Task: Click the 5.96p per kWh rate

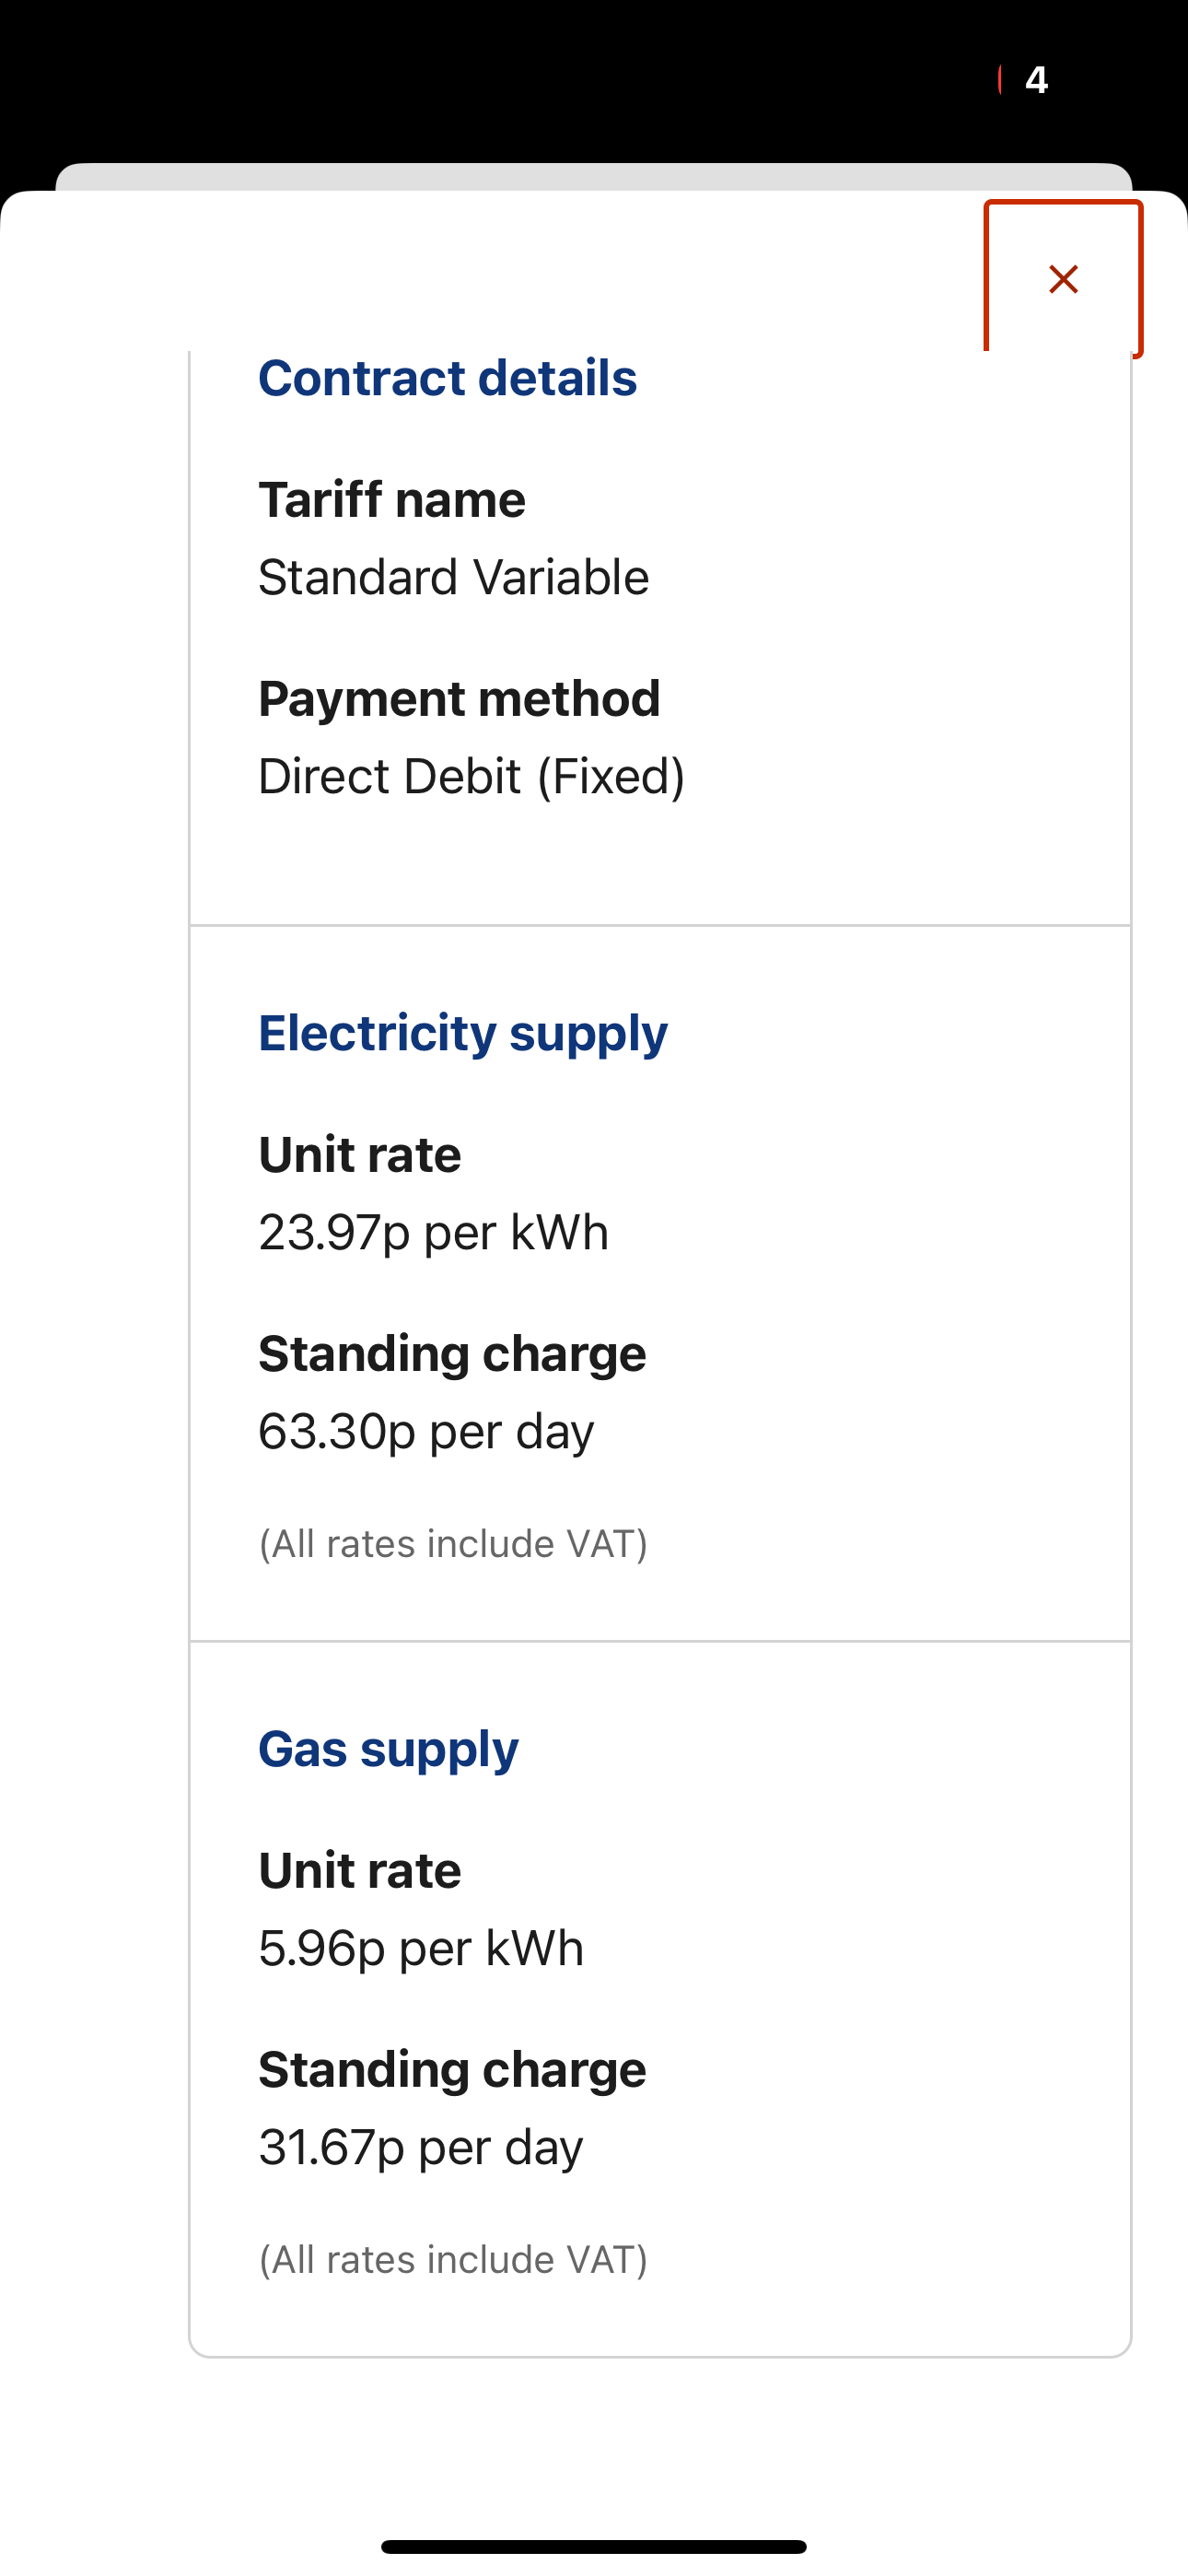Action: click(421, 1948)
